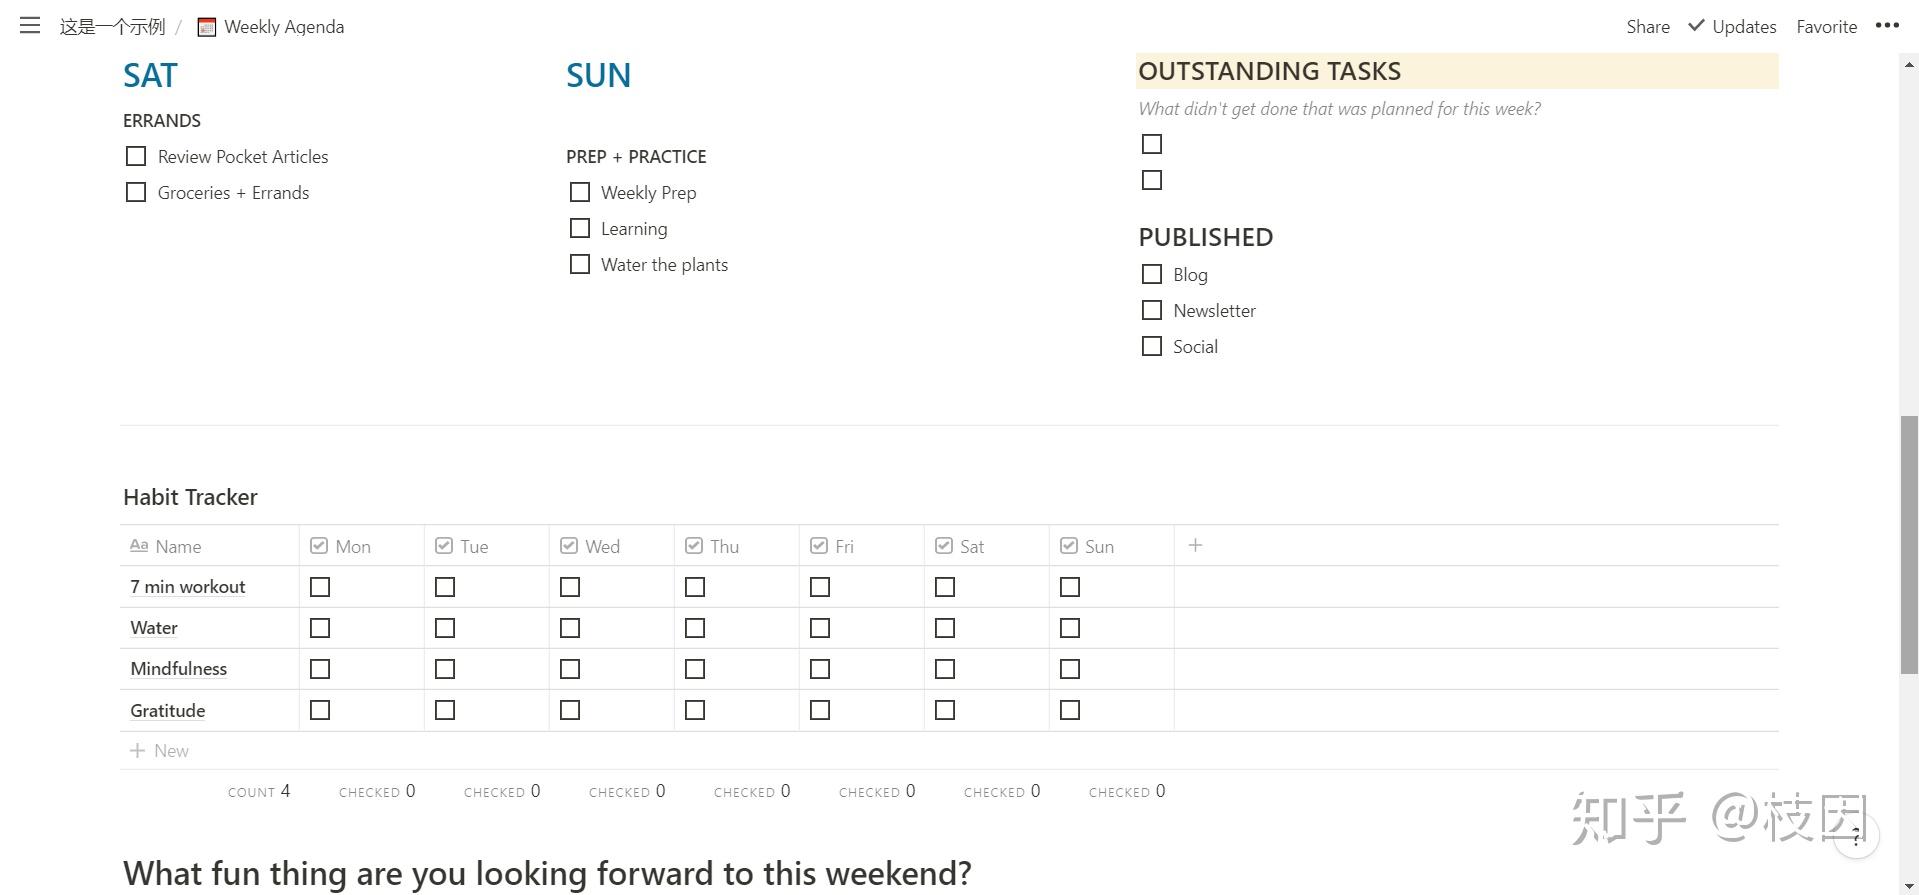Click the Updates checkmark icon
1919x895 pixels.
point(1696,26)
